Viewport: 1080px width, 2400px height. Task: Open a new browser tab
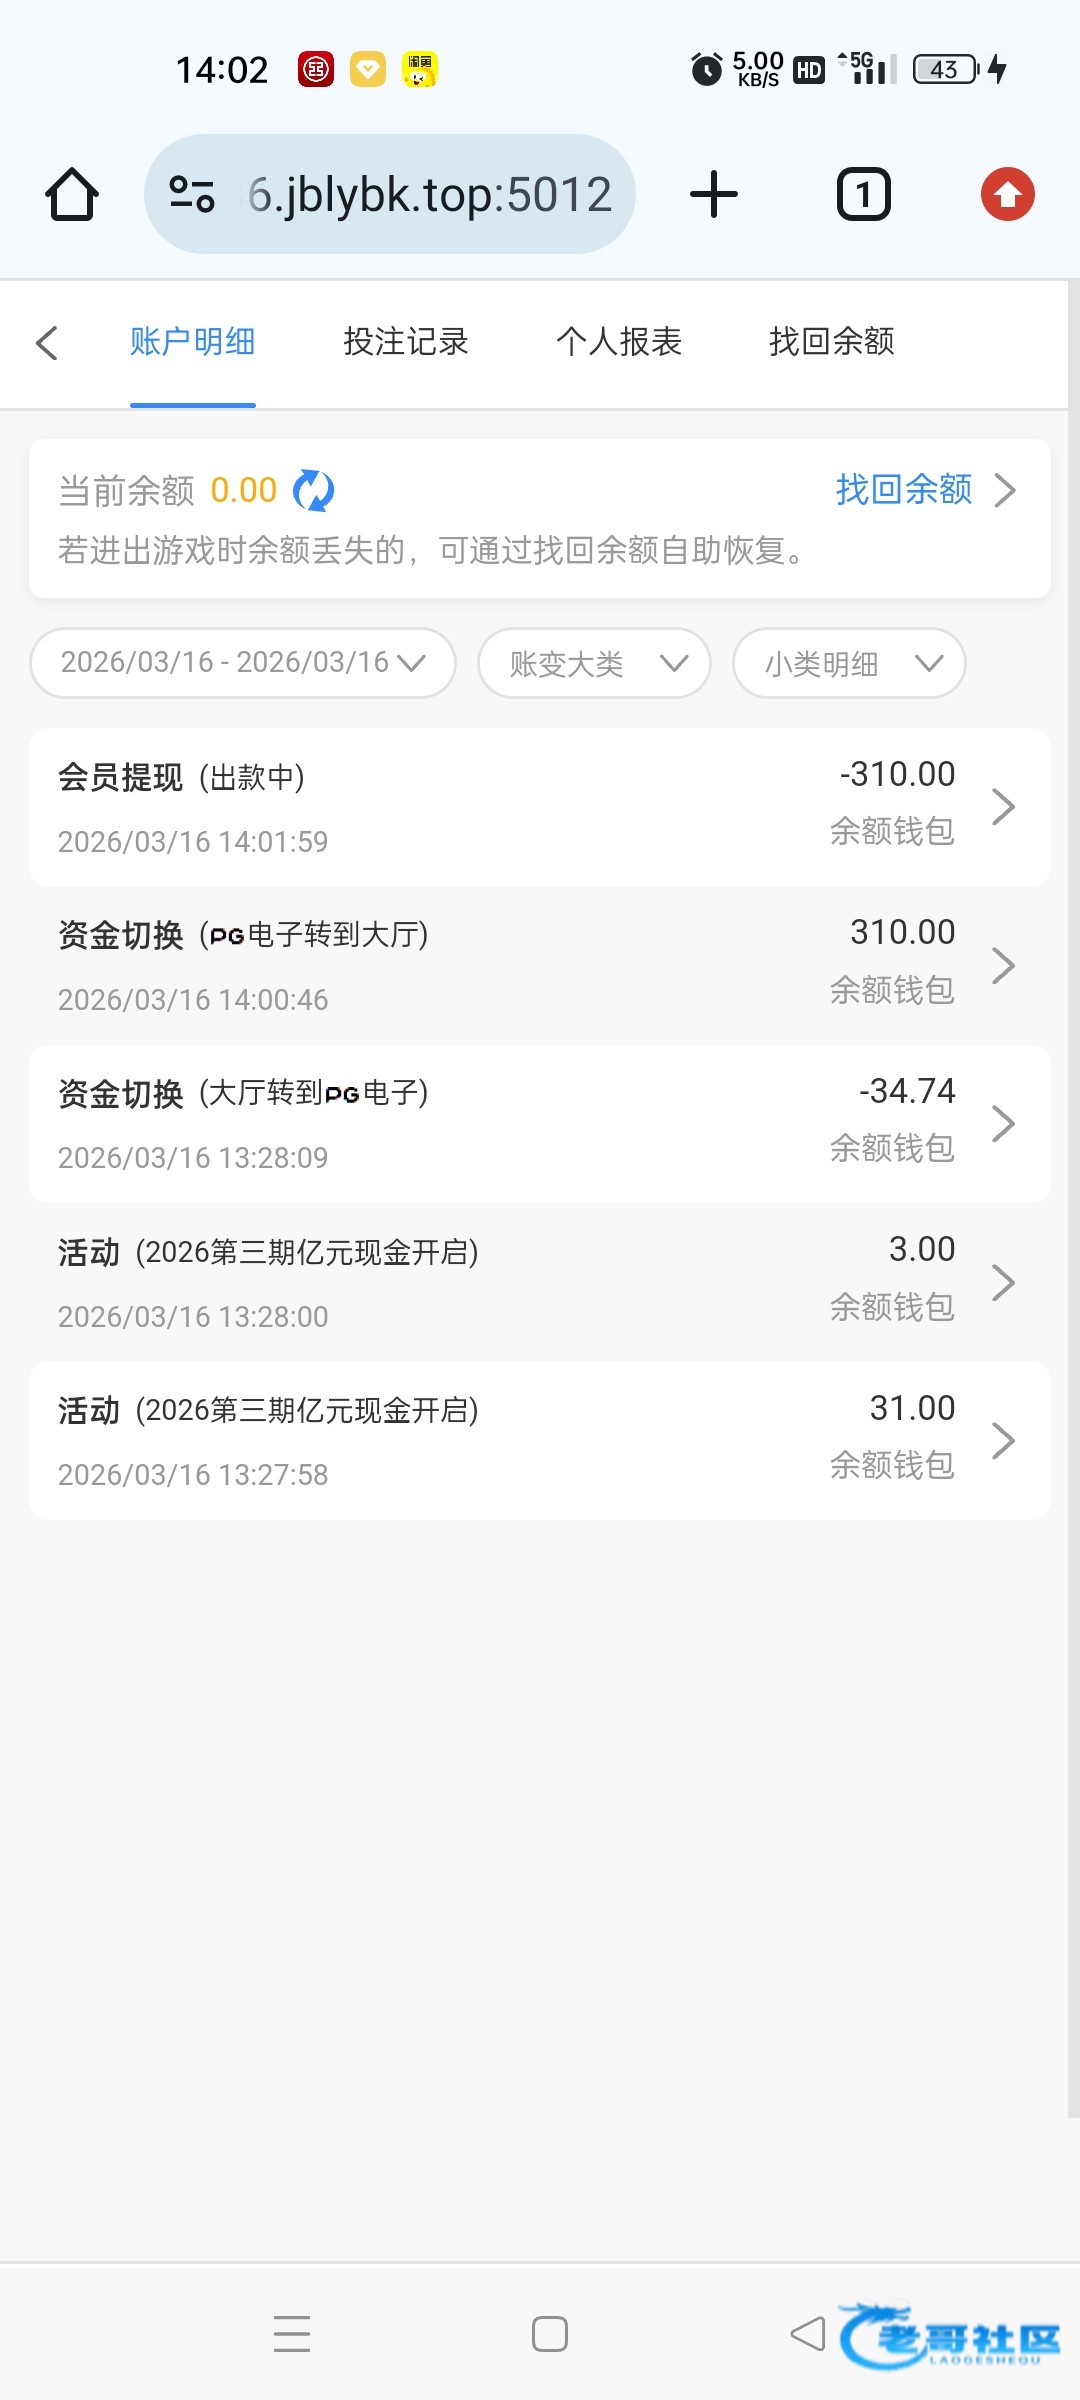pos(713,194)
